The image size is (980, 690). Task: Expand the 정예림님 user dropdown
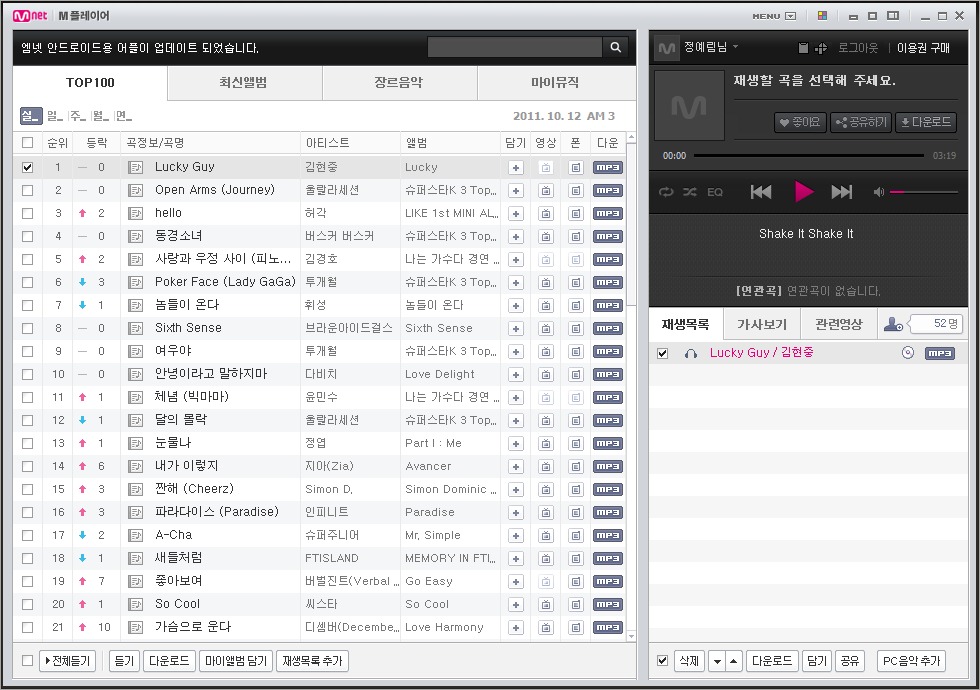coord(736,47)
